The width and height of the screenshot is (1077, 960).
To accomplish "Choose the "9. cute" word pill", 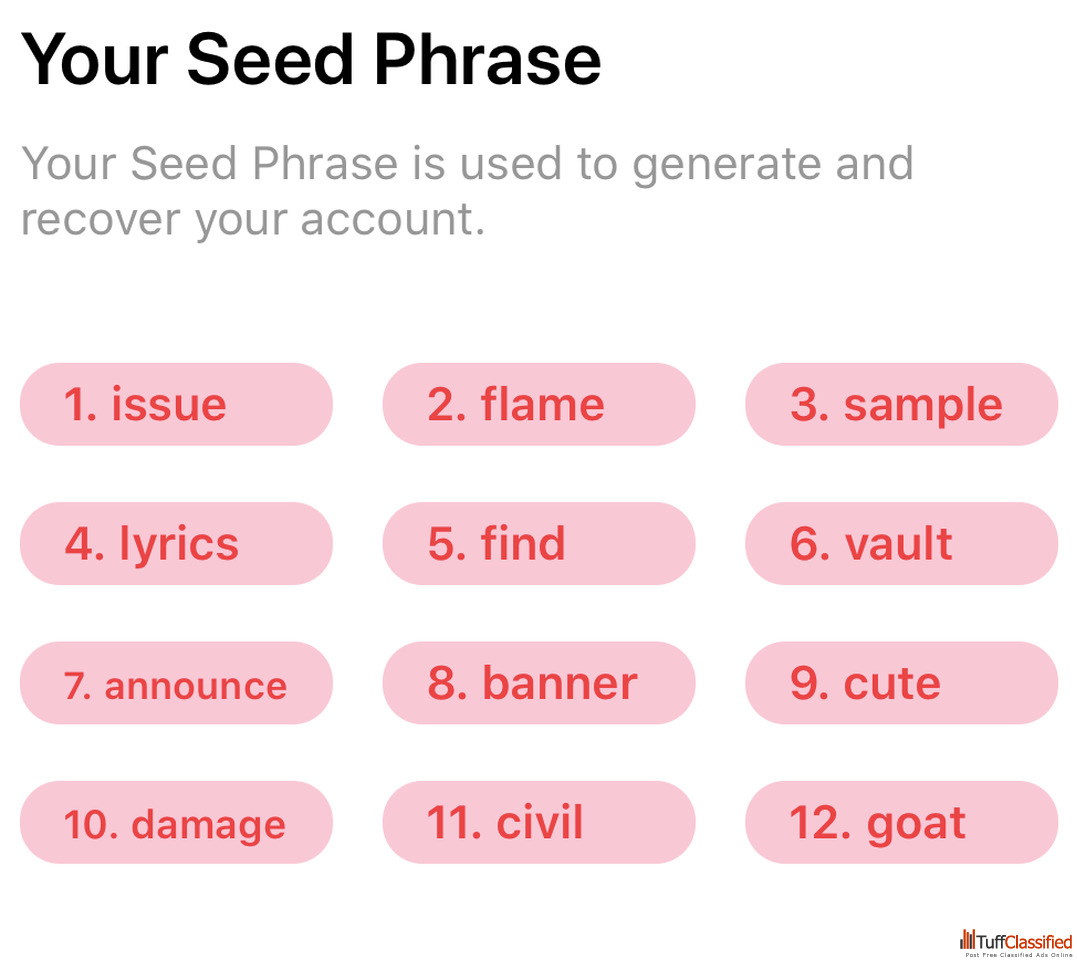I will click(901, 683).
